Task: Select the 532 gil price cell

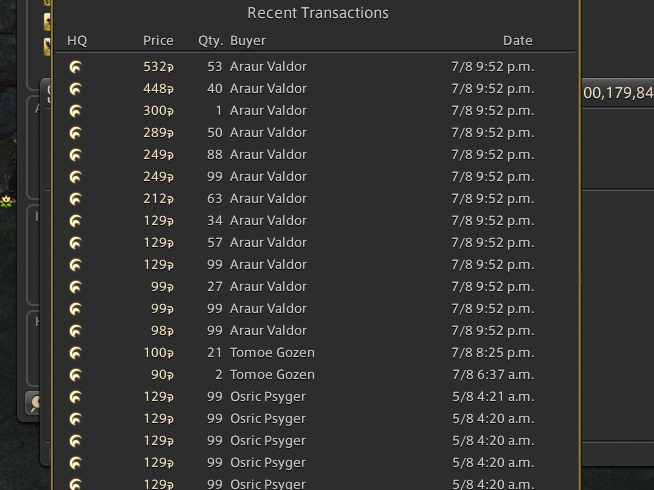Action: [158, 67]
